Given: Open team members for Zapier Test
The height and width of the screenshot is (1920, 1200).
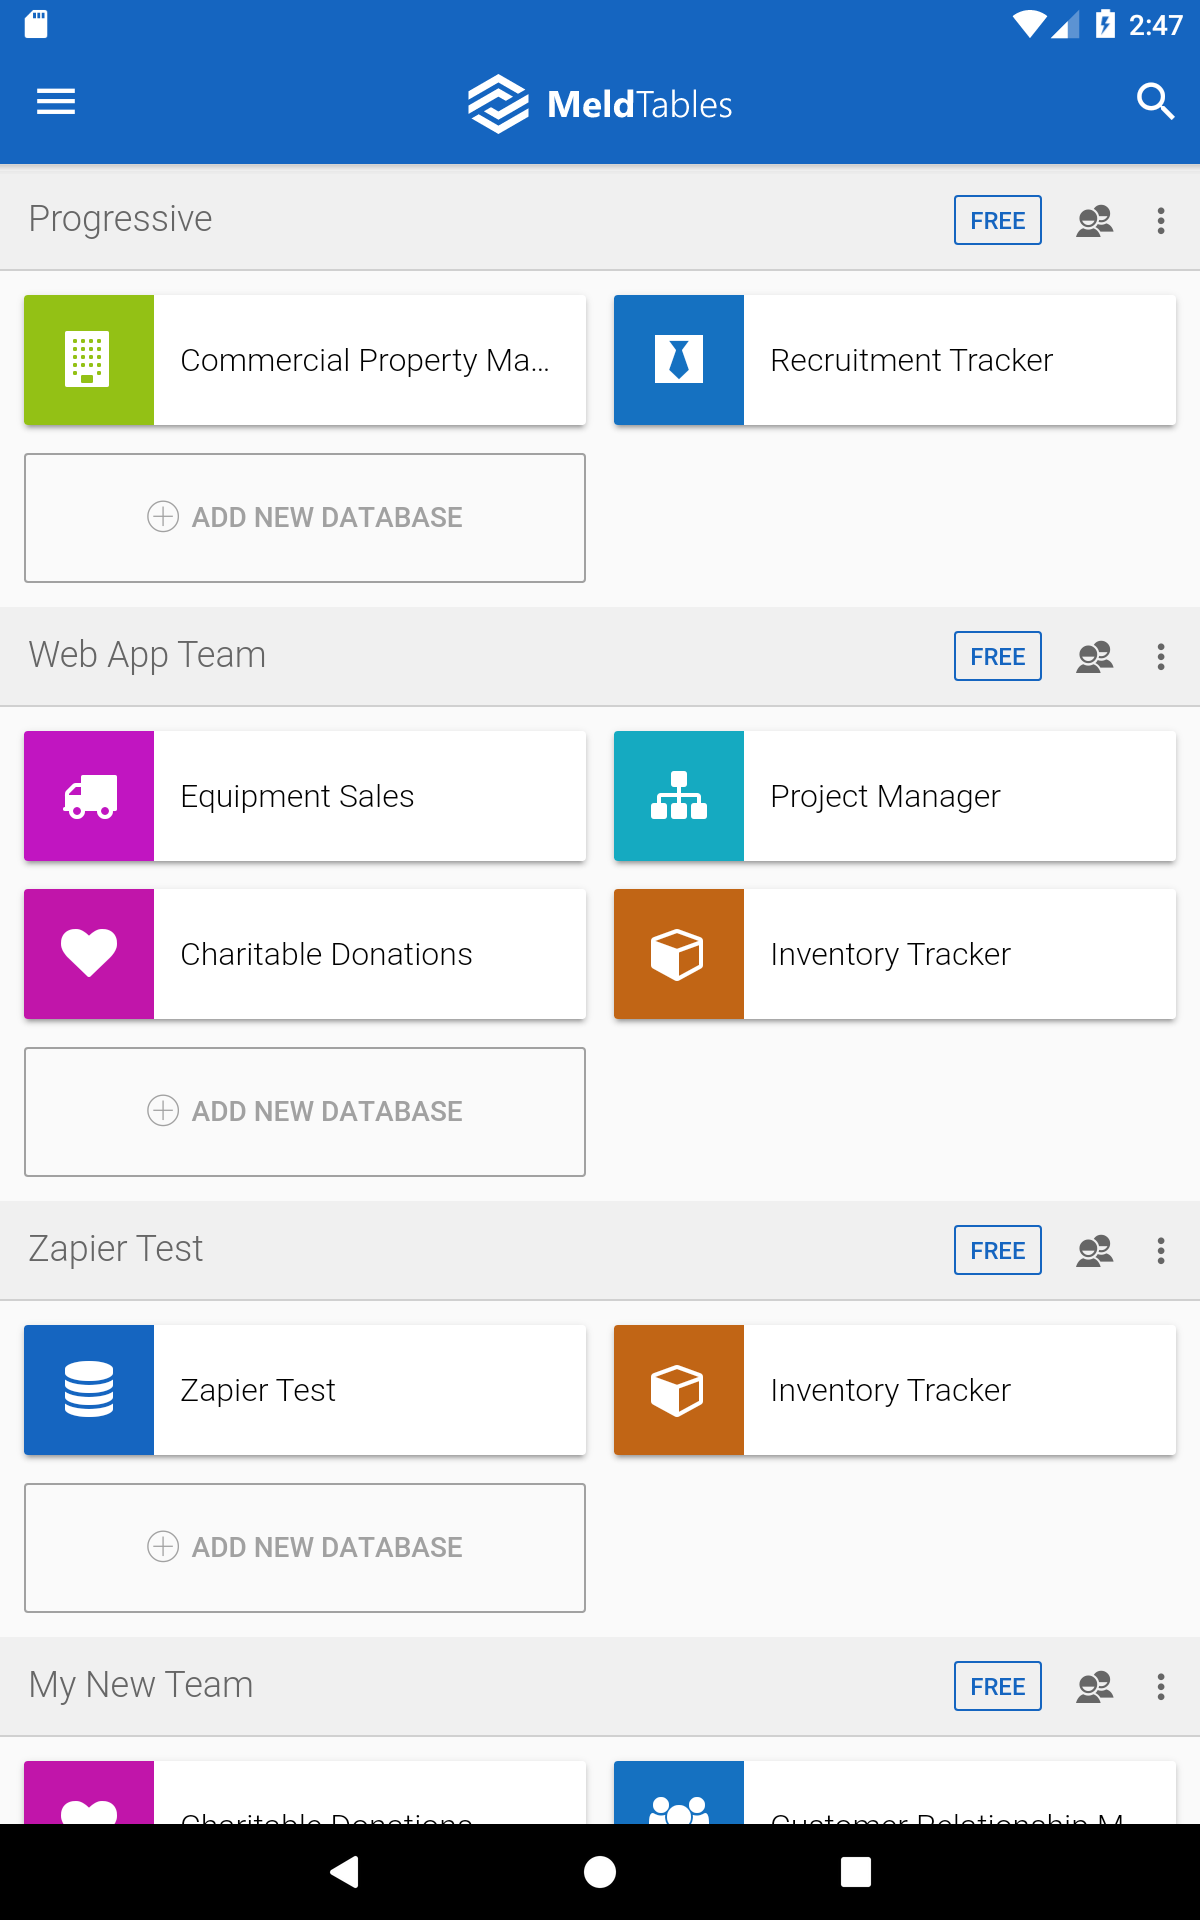Looking at the screenshot, I should 1094,1250.
